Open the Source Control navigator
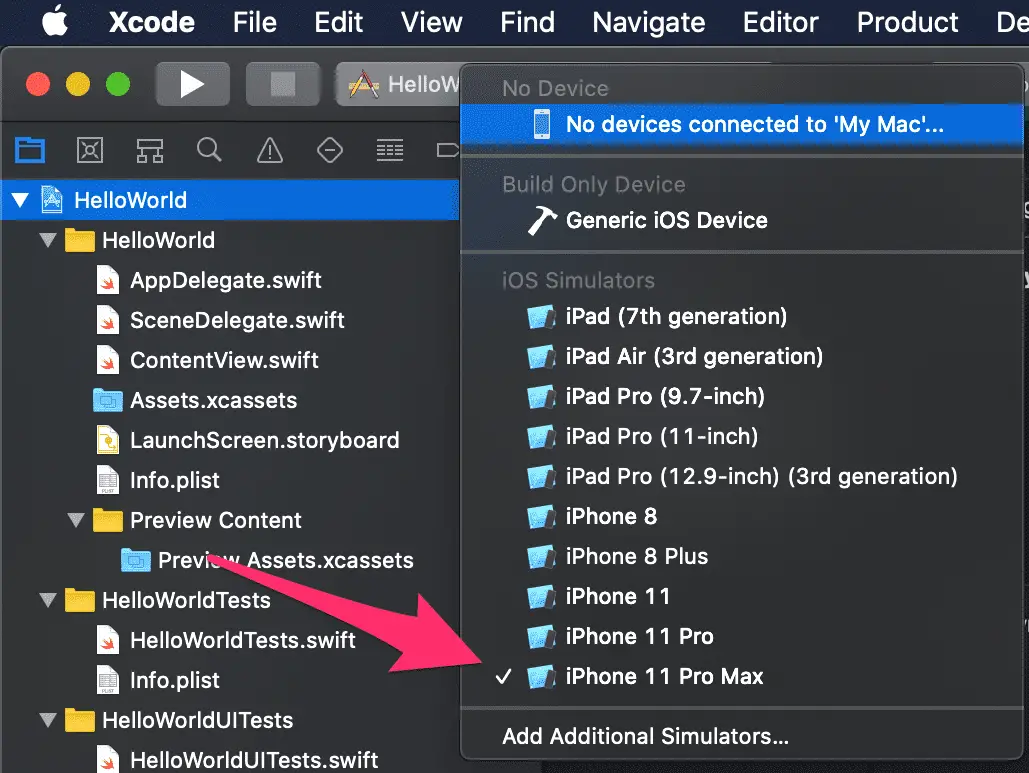This screenshot has width=1029, height=773. tap(90, 150)
